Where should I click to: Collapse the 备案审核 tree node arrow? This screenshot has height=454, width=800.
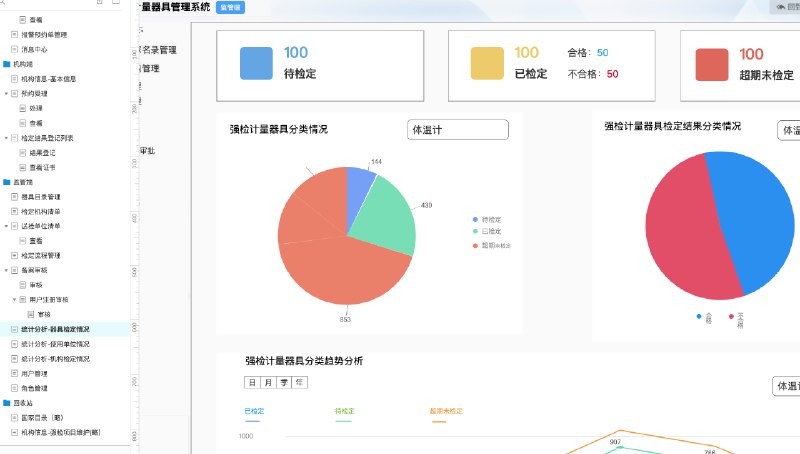6,270
